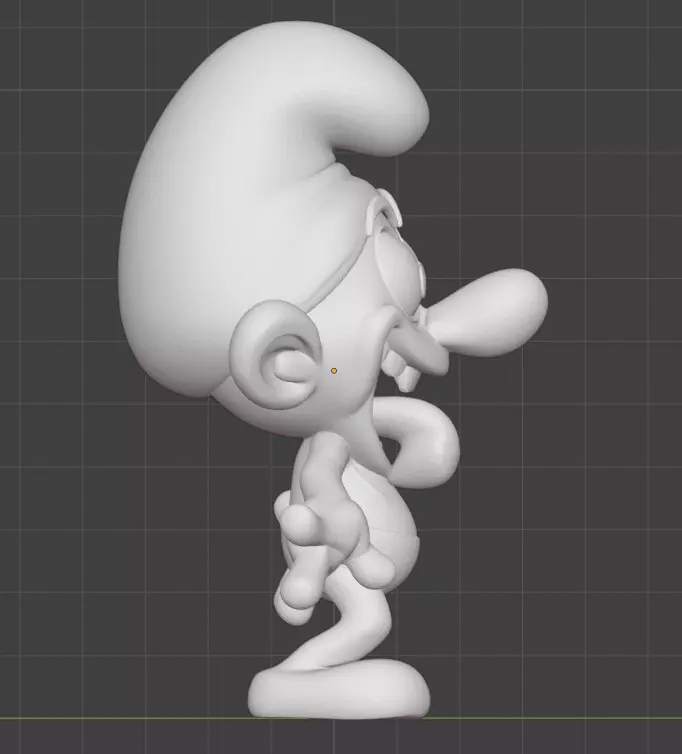Click the model's flat foot base
Viewport: 682px width, 754px height.
[x=339, y=690]
